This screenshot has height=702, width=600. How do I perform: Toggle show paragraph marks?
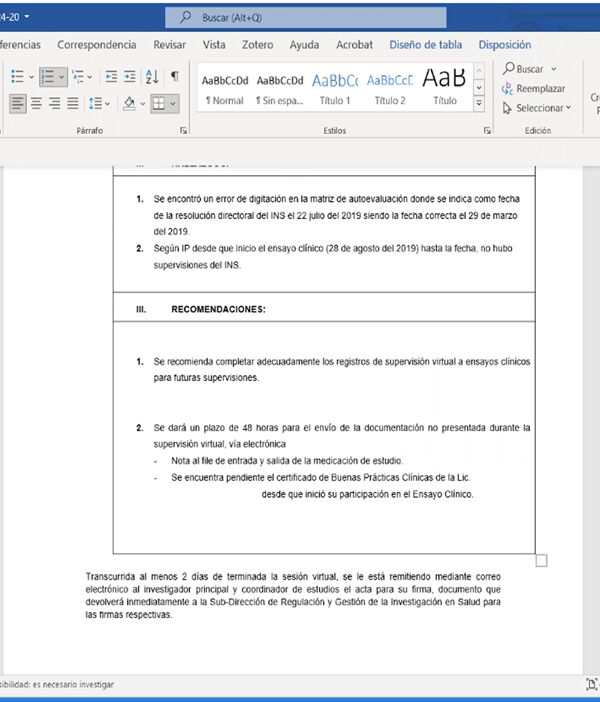coord(175,77)
